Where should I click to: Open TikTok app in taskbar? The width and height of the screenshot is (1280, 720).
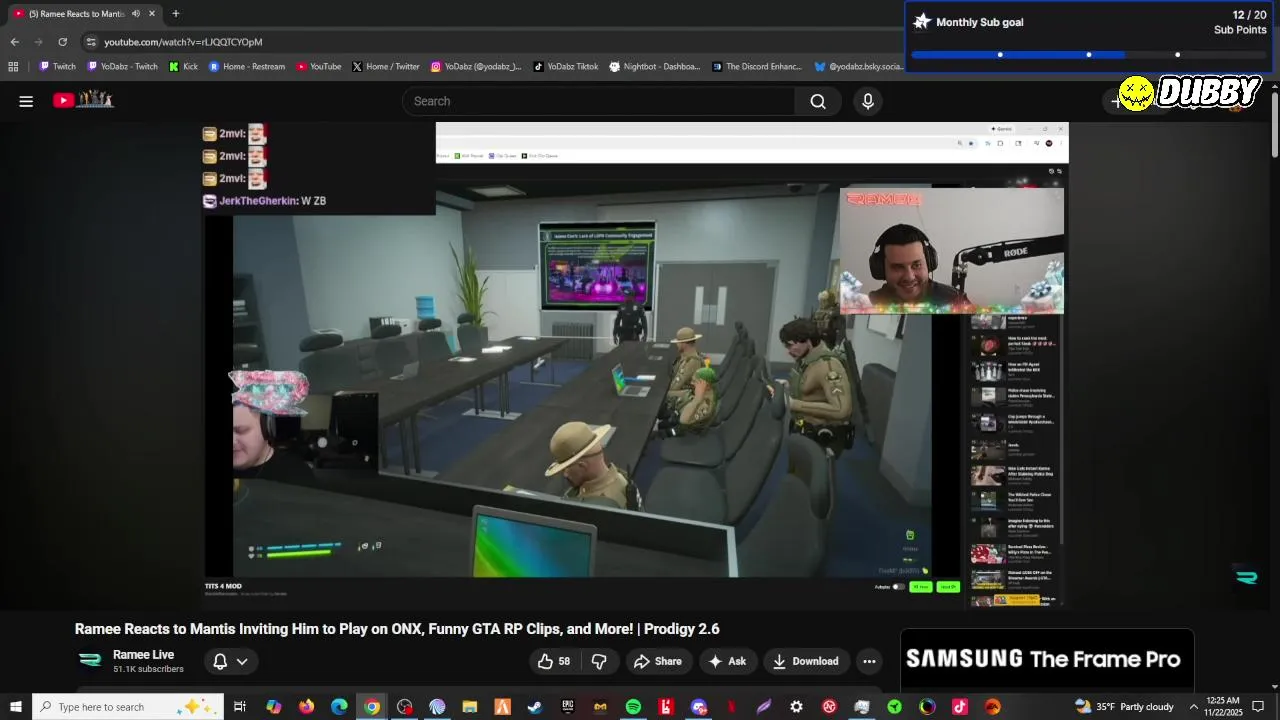(960, 707)
